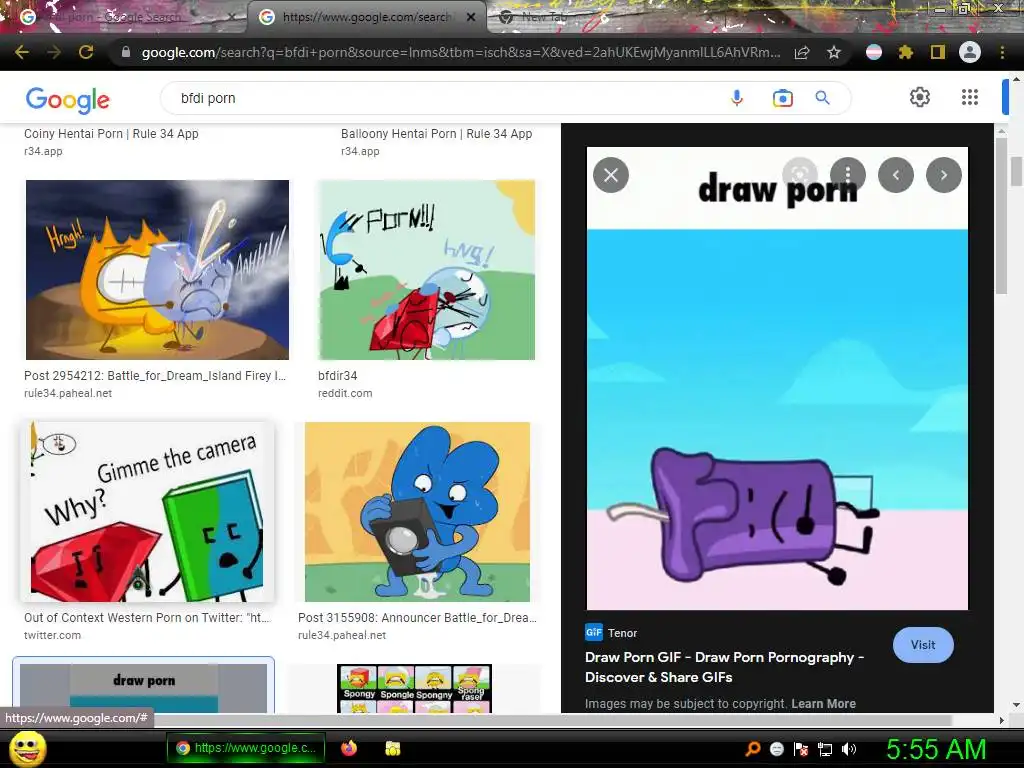This screenshot has width=1024, height=768.
Task: Select the Spongy grid thumbnail
Action: tap(414, 688)
